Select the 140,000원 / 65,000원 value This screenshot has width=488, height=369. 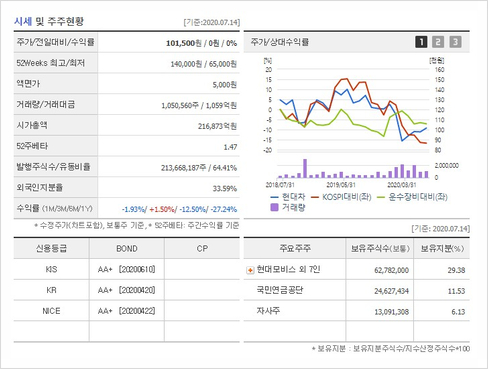204,64
